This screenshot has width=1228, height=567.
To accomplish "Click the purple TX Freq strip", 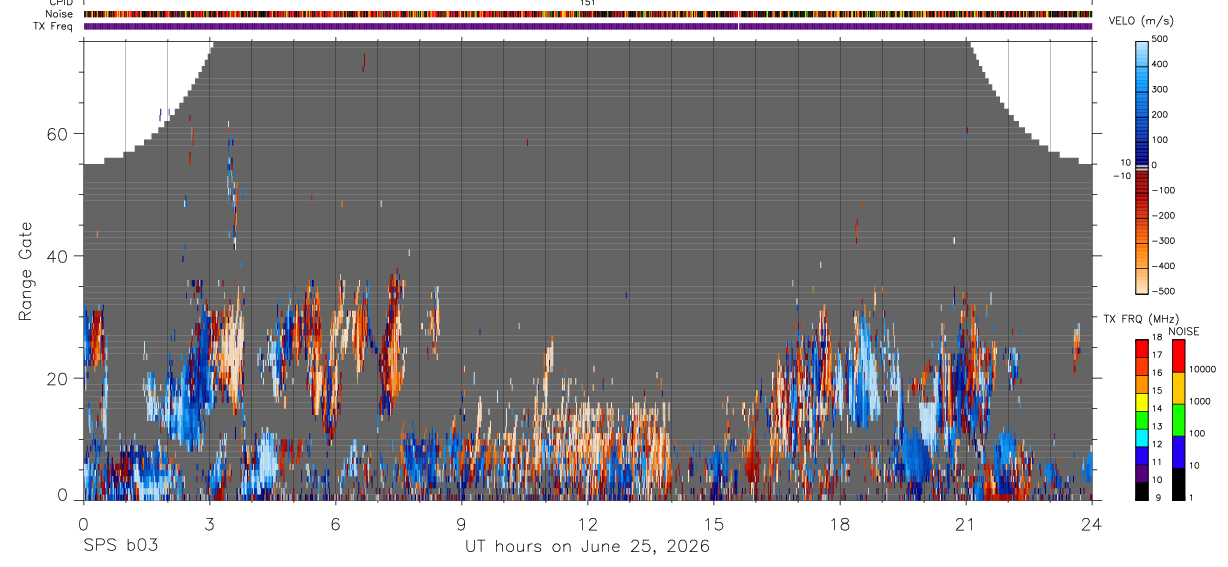I will (587, 26).
